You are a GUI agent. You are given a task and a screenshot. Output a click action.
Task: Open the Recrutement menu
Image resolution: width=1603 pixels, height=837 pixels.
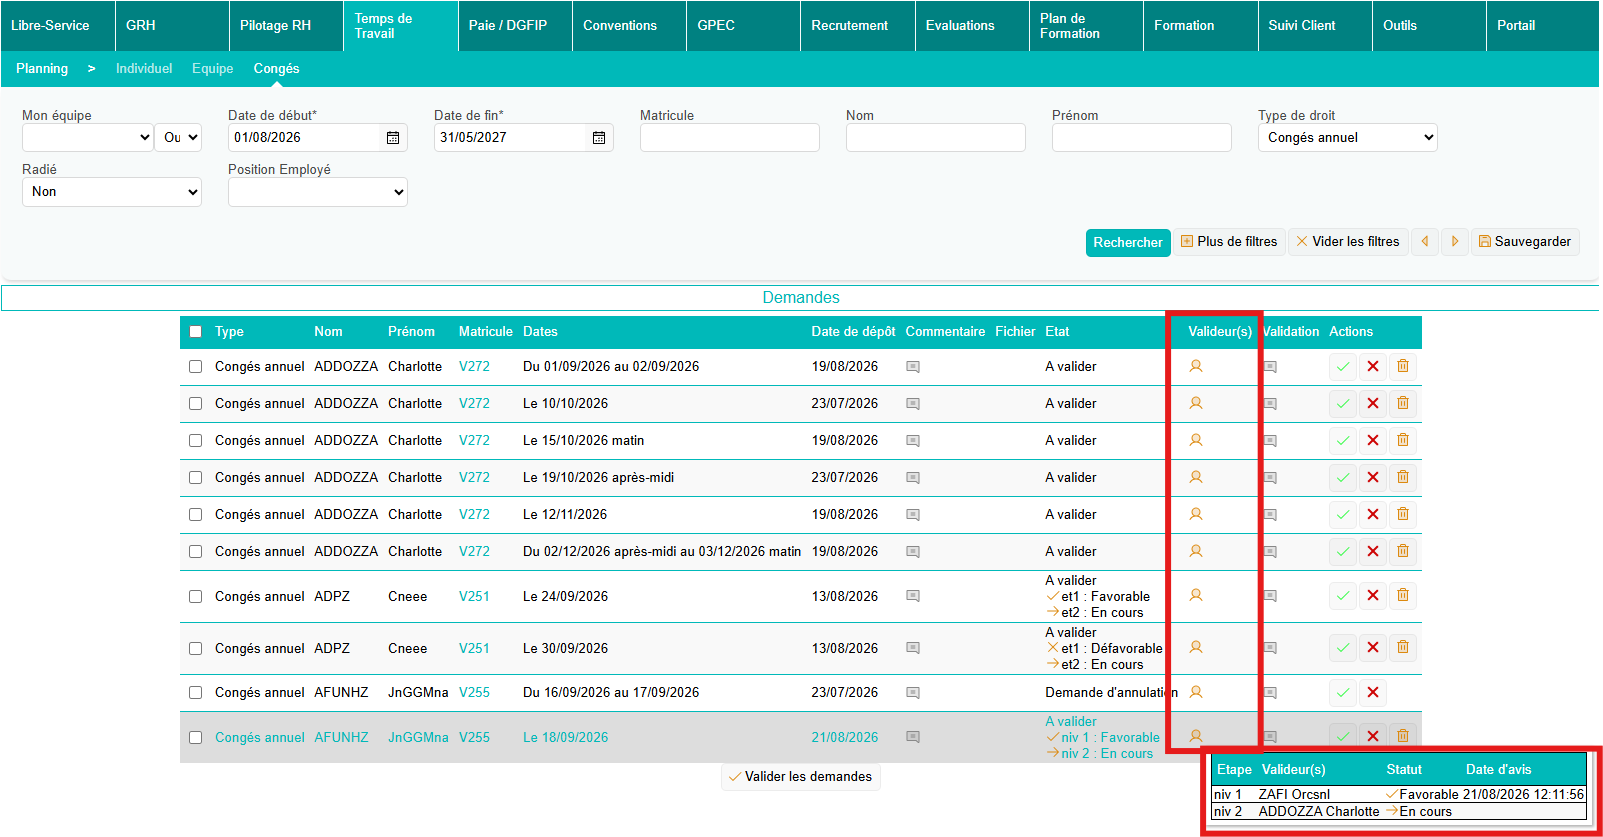tap(858, 26)
